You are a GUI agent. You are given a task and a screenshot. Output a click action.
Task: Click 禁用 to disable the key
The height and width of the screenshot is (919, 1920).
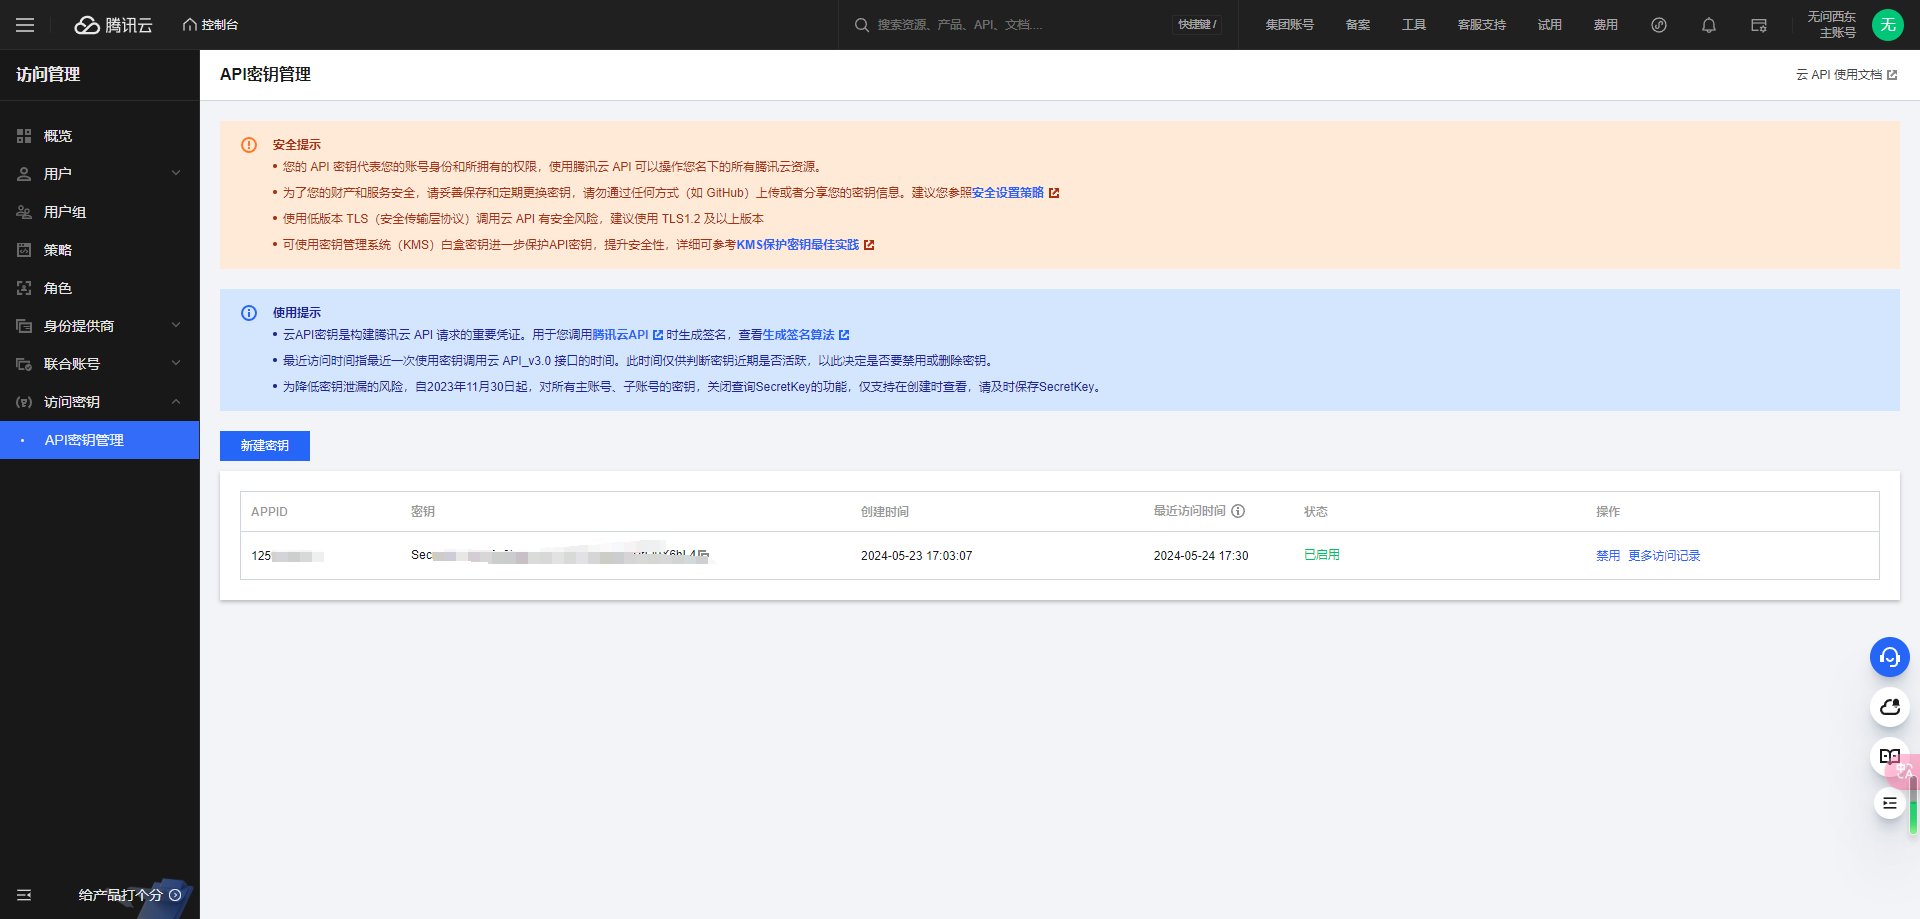[x=1608, y=556]
